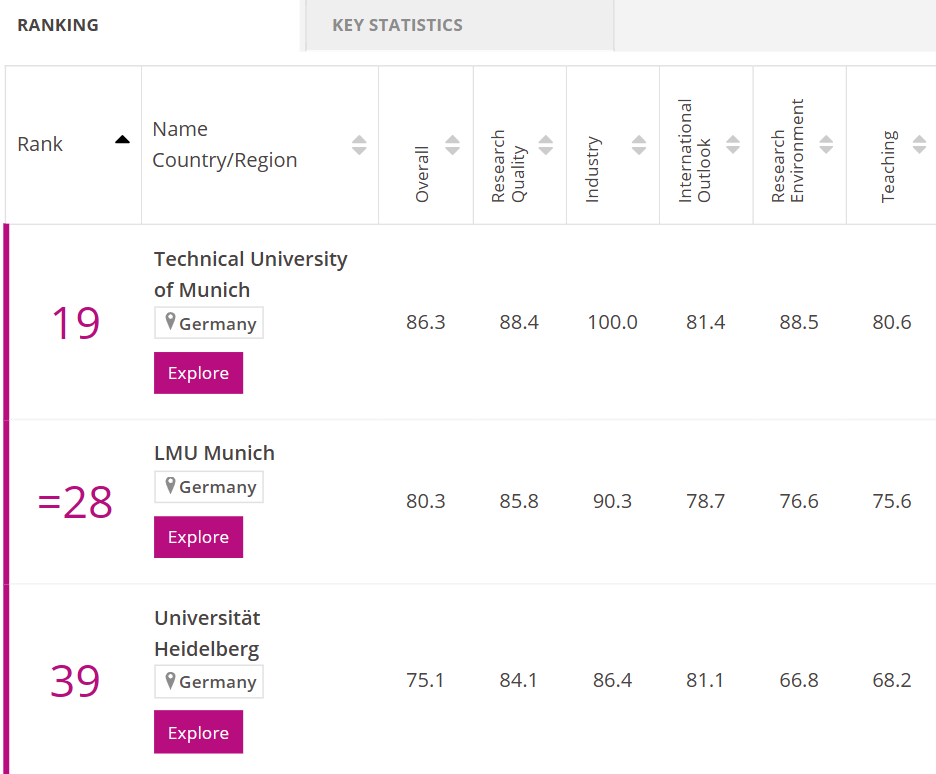Switch to Key Statistics tab
This screenshot has height=774, width=936.
click(397, 25)
